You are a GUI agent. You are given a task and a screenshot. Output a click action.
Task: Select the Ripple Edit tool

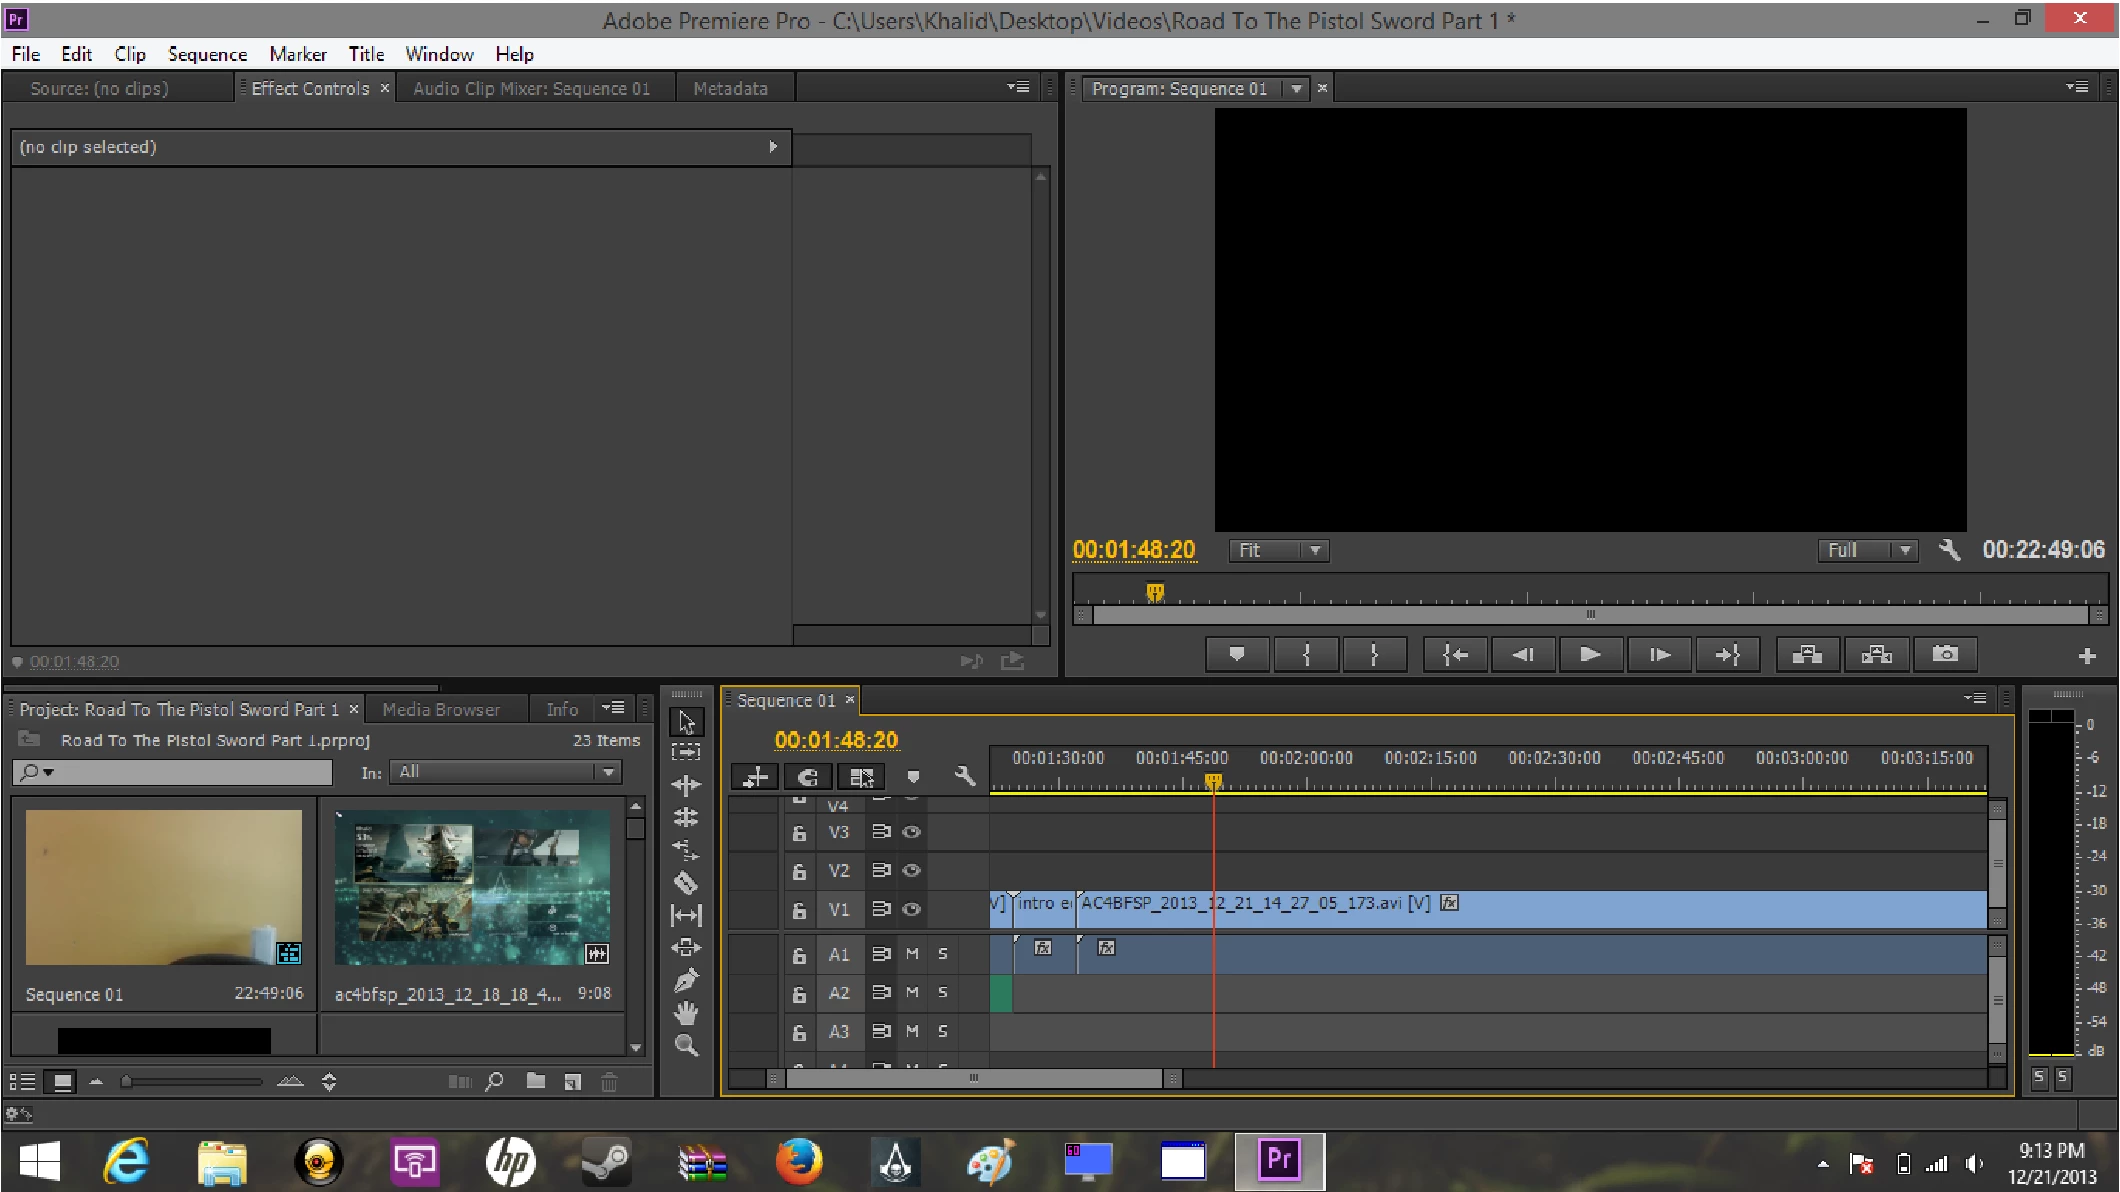click(685, 785)
